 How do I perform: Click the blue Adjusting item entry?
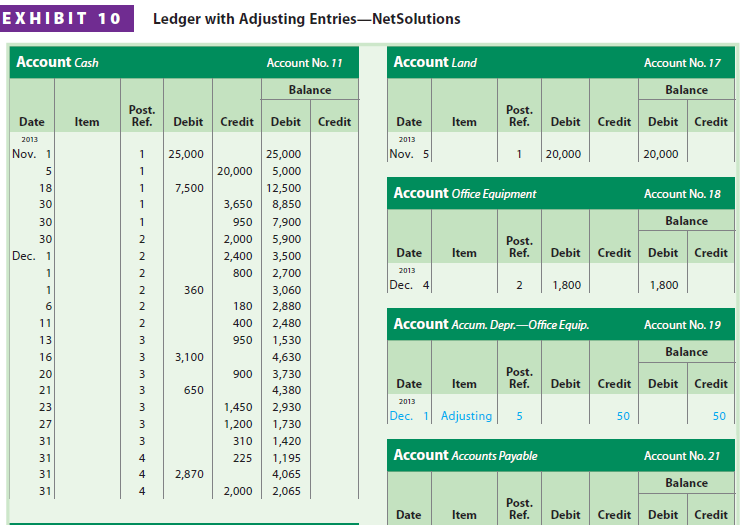466,415
